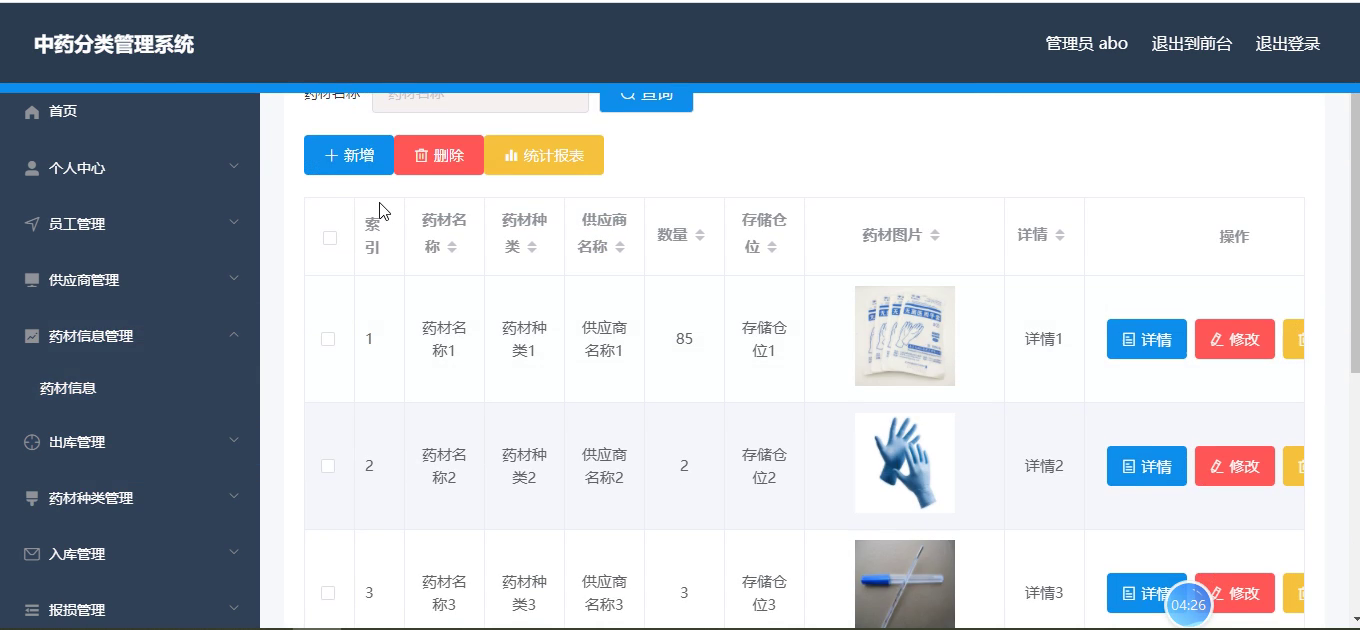The width and height of the screenshot is (1360, 630).
Task: Click the list icon beside 报损管理
Action: pyautogui.click(x=32, y=610)
